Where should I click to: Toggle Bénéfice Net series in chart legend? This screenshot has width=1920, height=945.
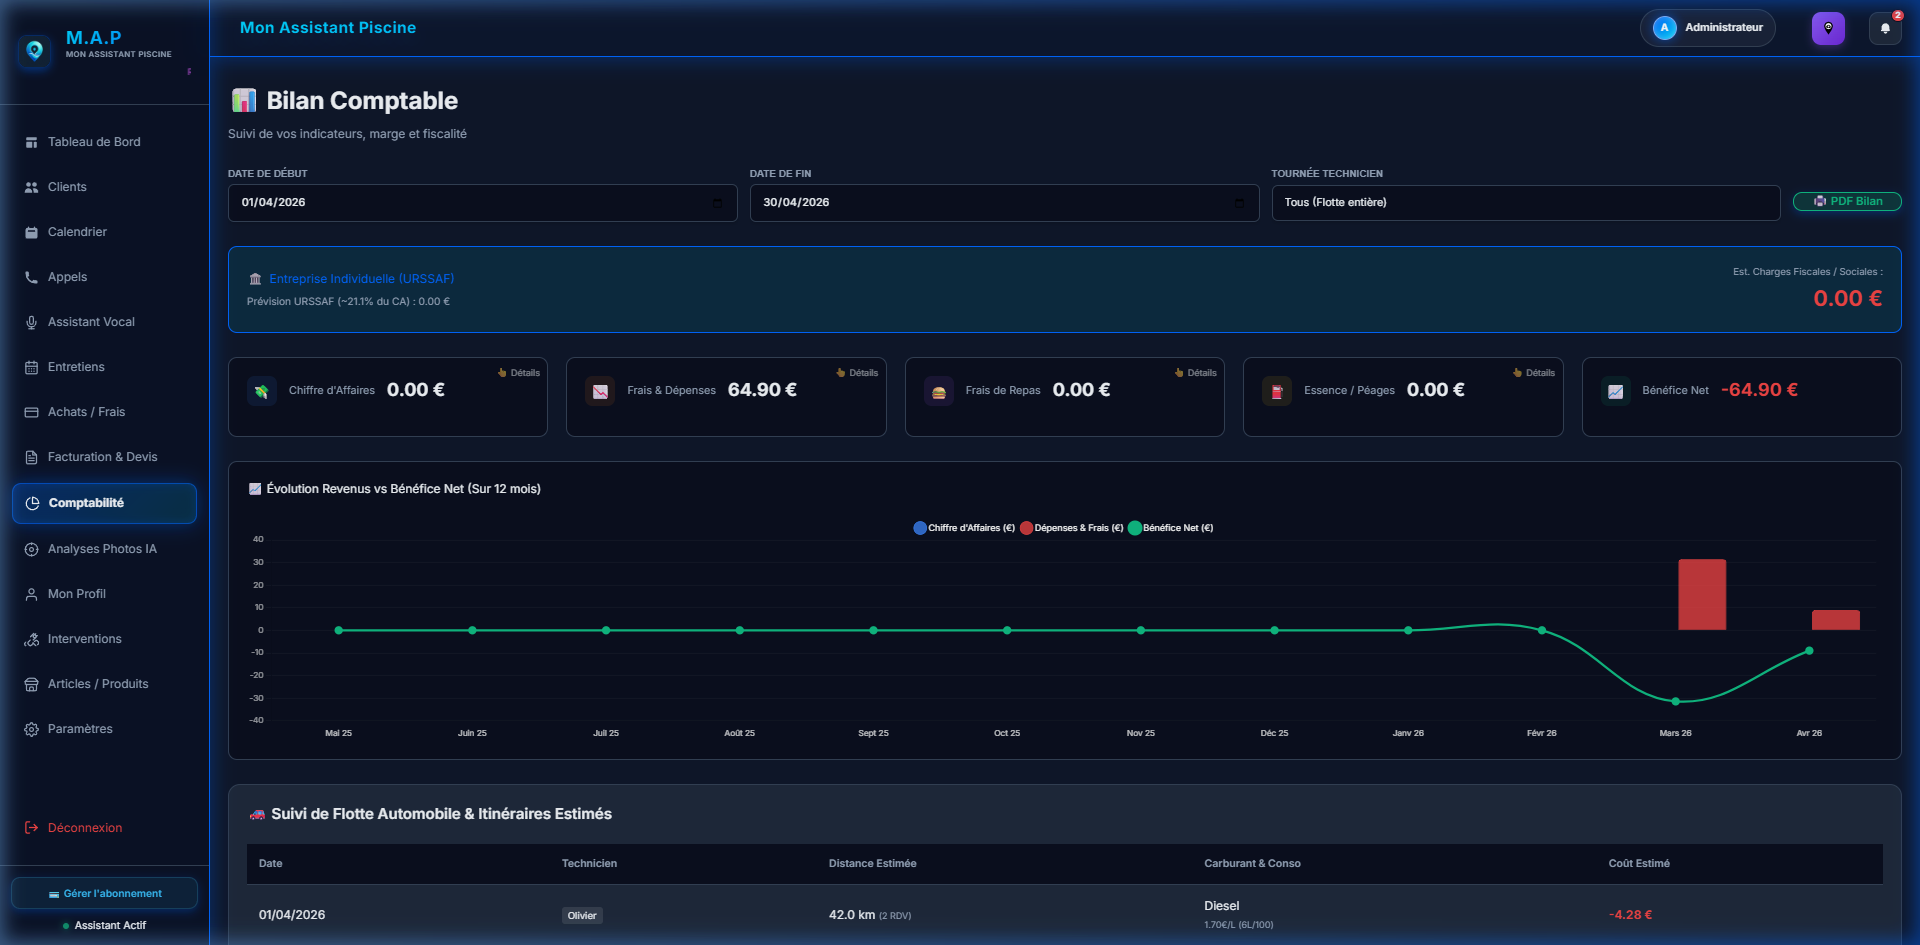[1171, 528]
